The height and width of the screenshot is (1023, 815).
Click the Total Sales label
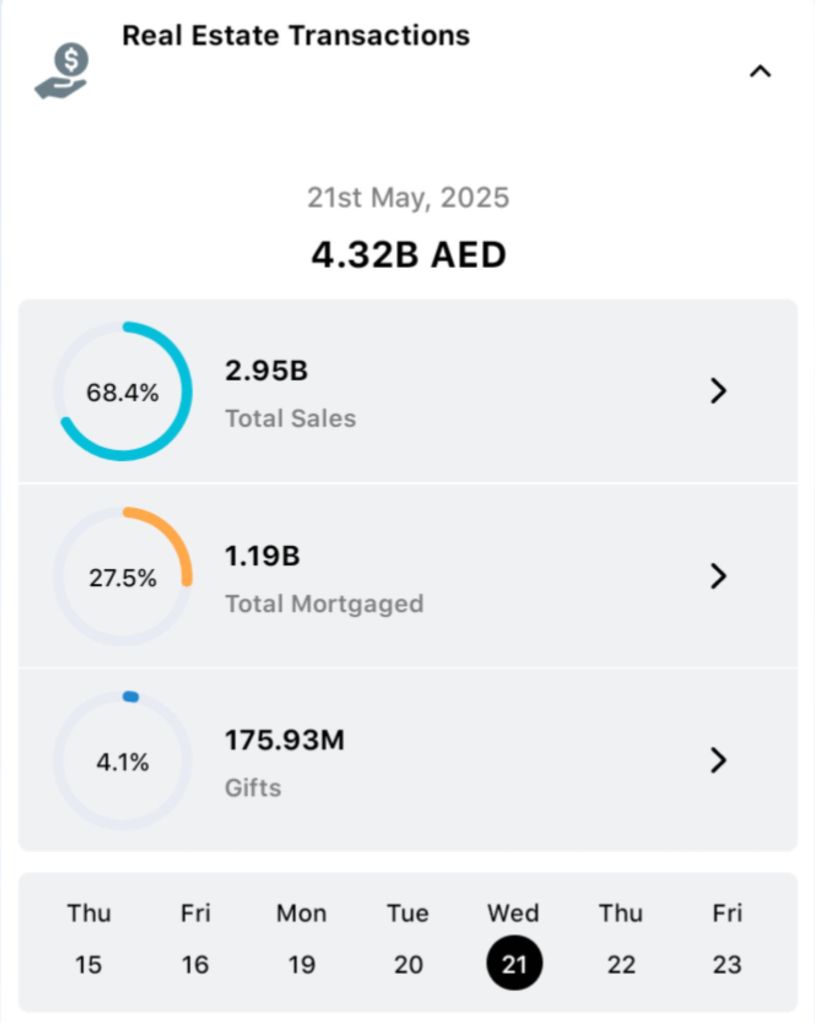pos(290,418)
